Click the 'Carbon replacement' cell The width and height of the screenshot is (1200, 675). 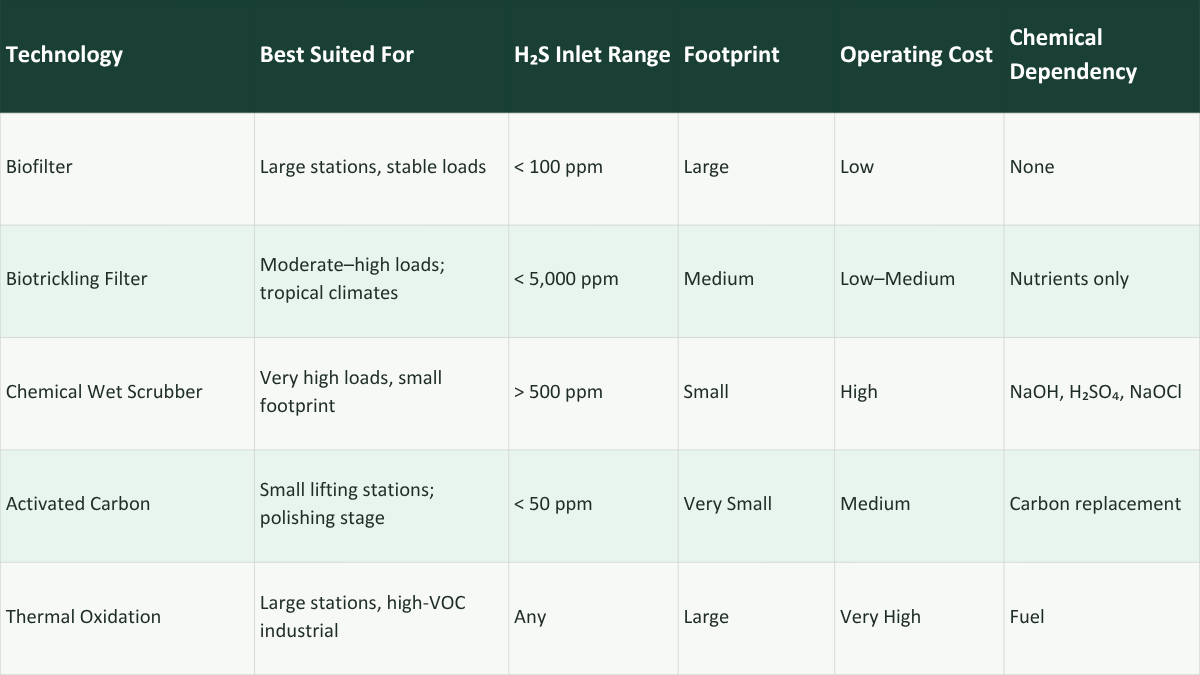pos(1095,504)
